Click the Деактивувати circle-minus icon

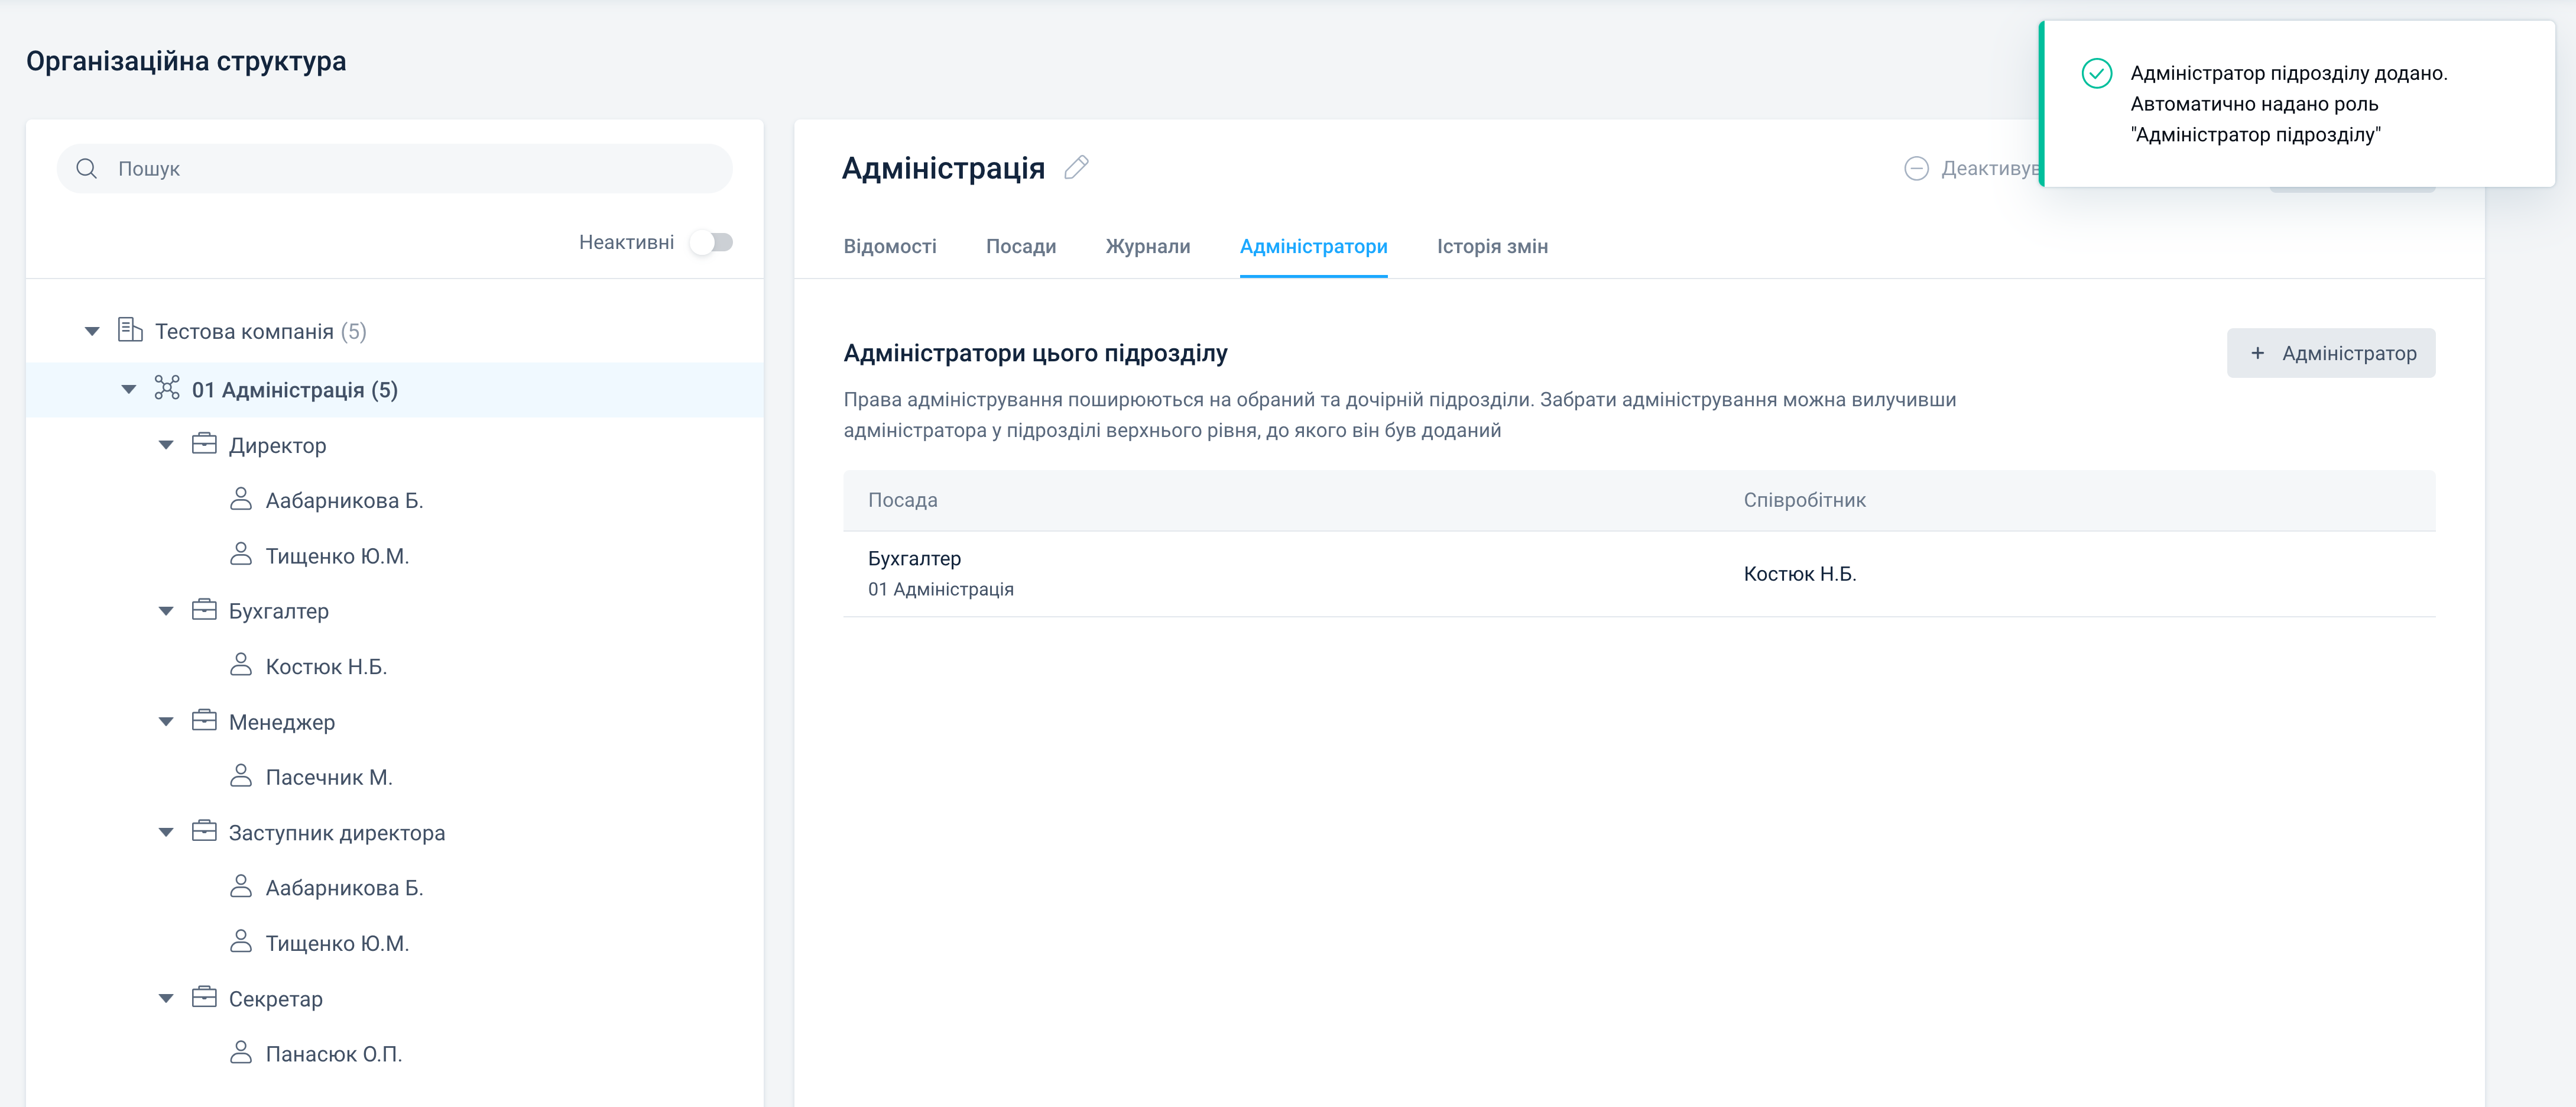(x=1916, y=168)
